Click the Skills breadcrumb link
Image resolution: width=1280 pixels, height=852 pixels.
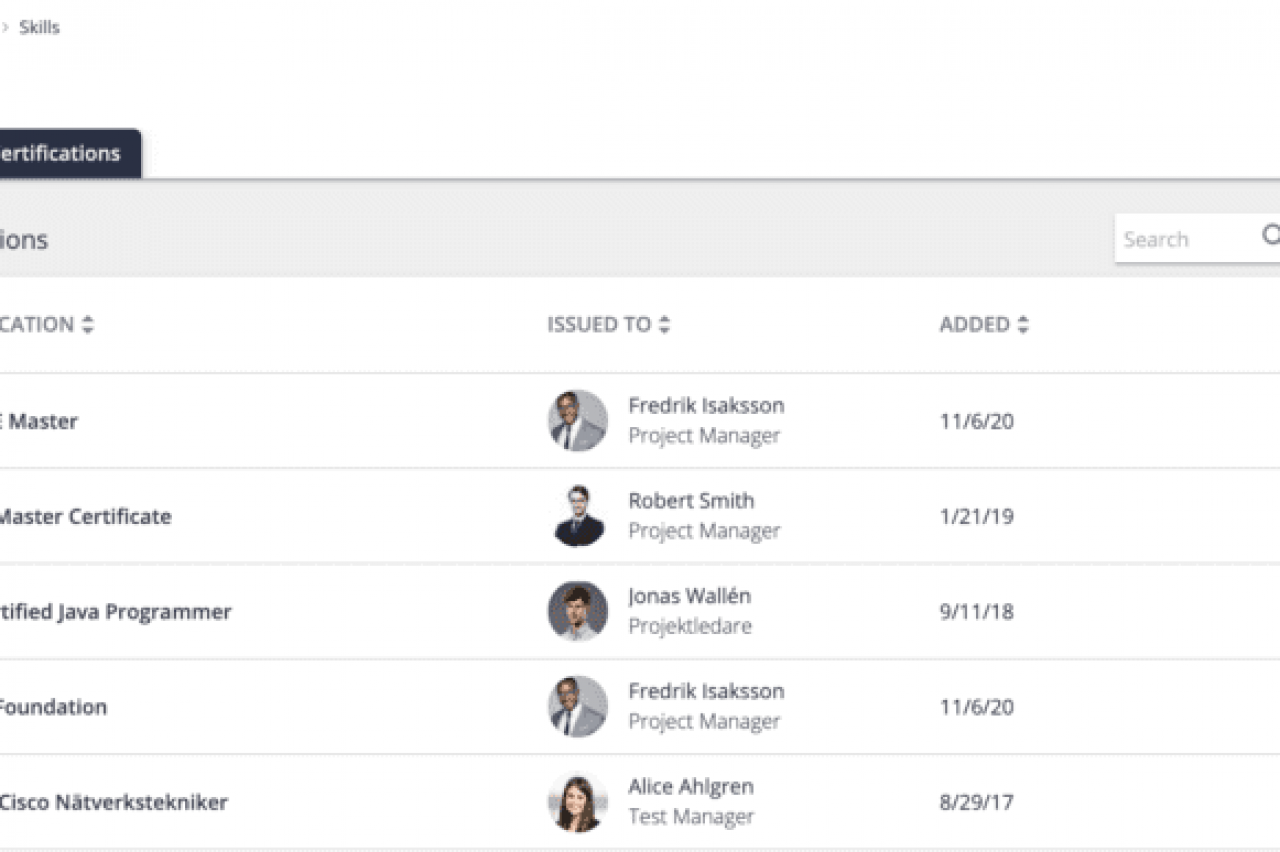coord(40,27)
